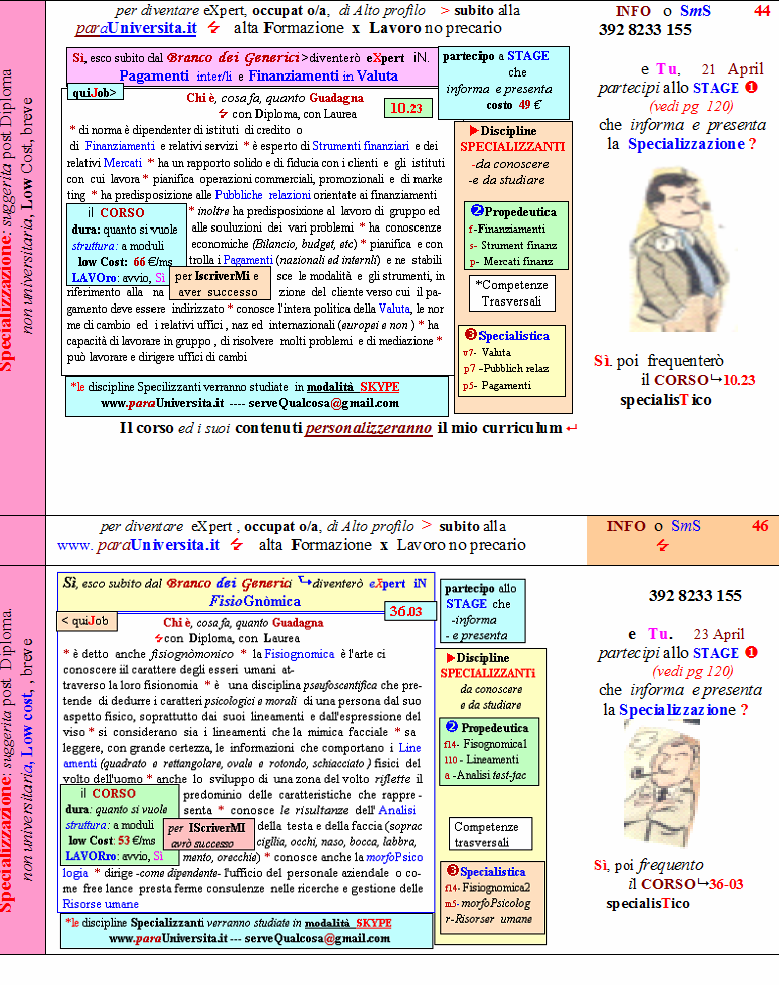The image size is (779, 985).
Task: Open the blue 'Pubbliche relazioni' link
Action: point(263,195)
